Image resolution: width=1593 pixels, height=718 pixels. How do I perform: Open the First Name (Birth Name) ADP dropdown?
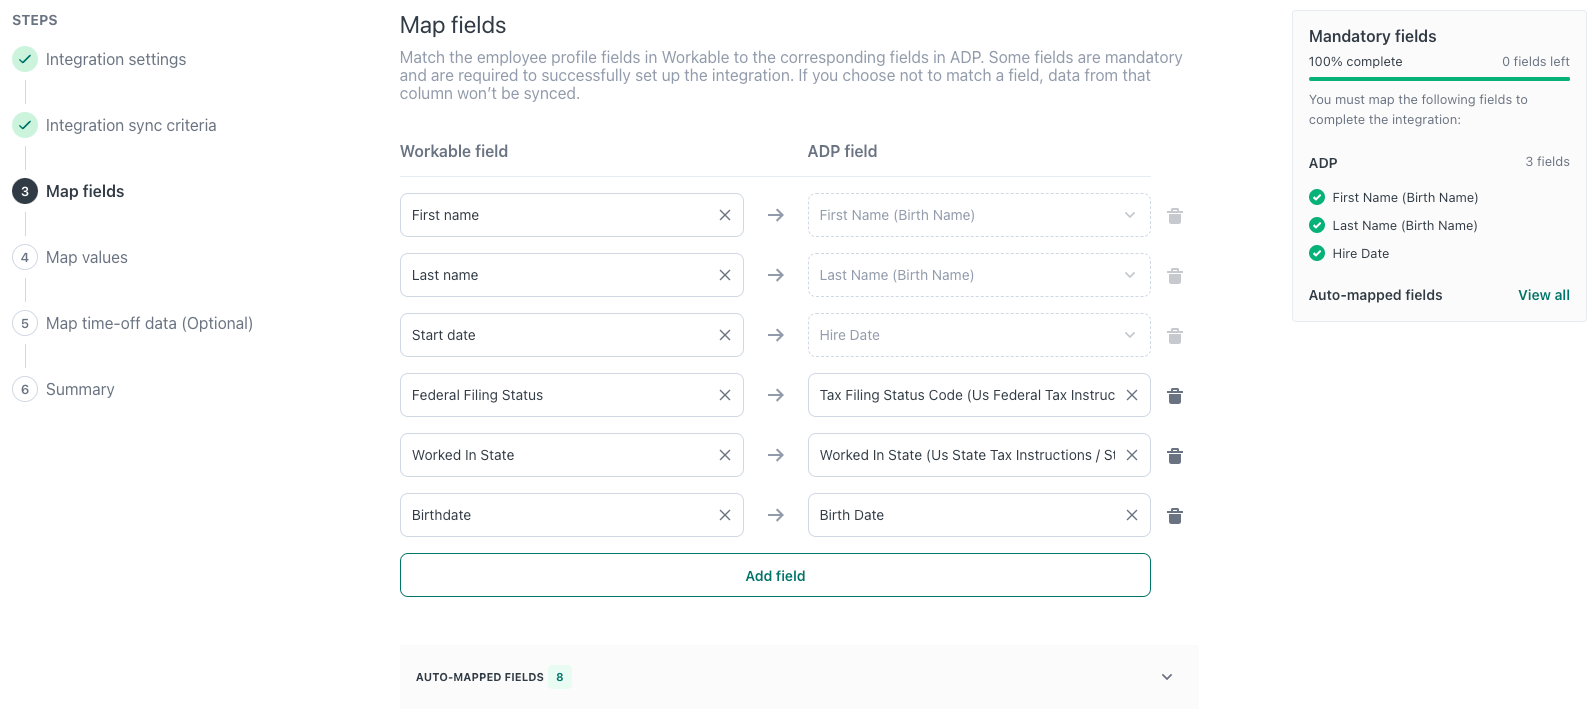click(979, 215)
